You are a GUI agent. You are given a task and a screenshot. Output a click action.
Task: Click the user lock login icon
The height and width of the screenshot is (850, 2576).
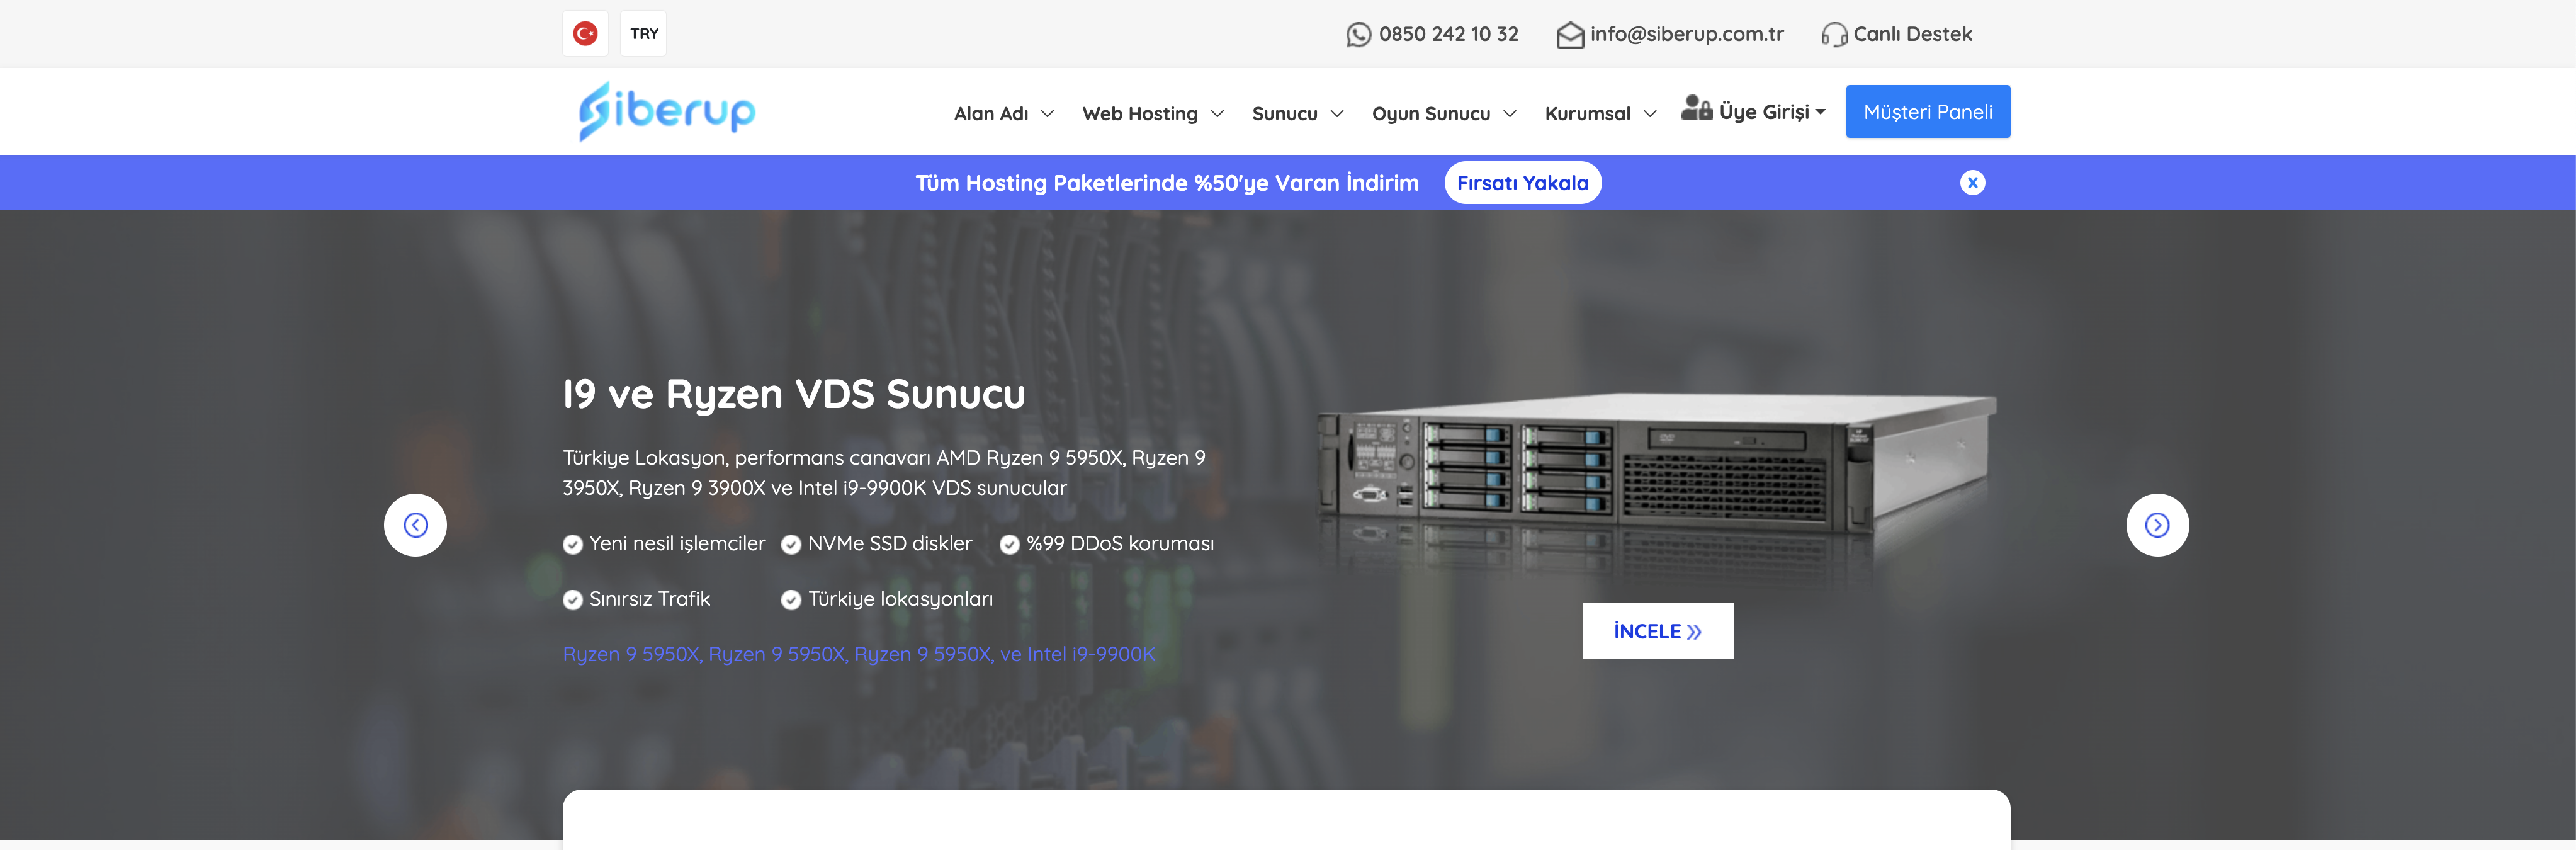click(x=1696, y=108)
